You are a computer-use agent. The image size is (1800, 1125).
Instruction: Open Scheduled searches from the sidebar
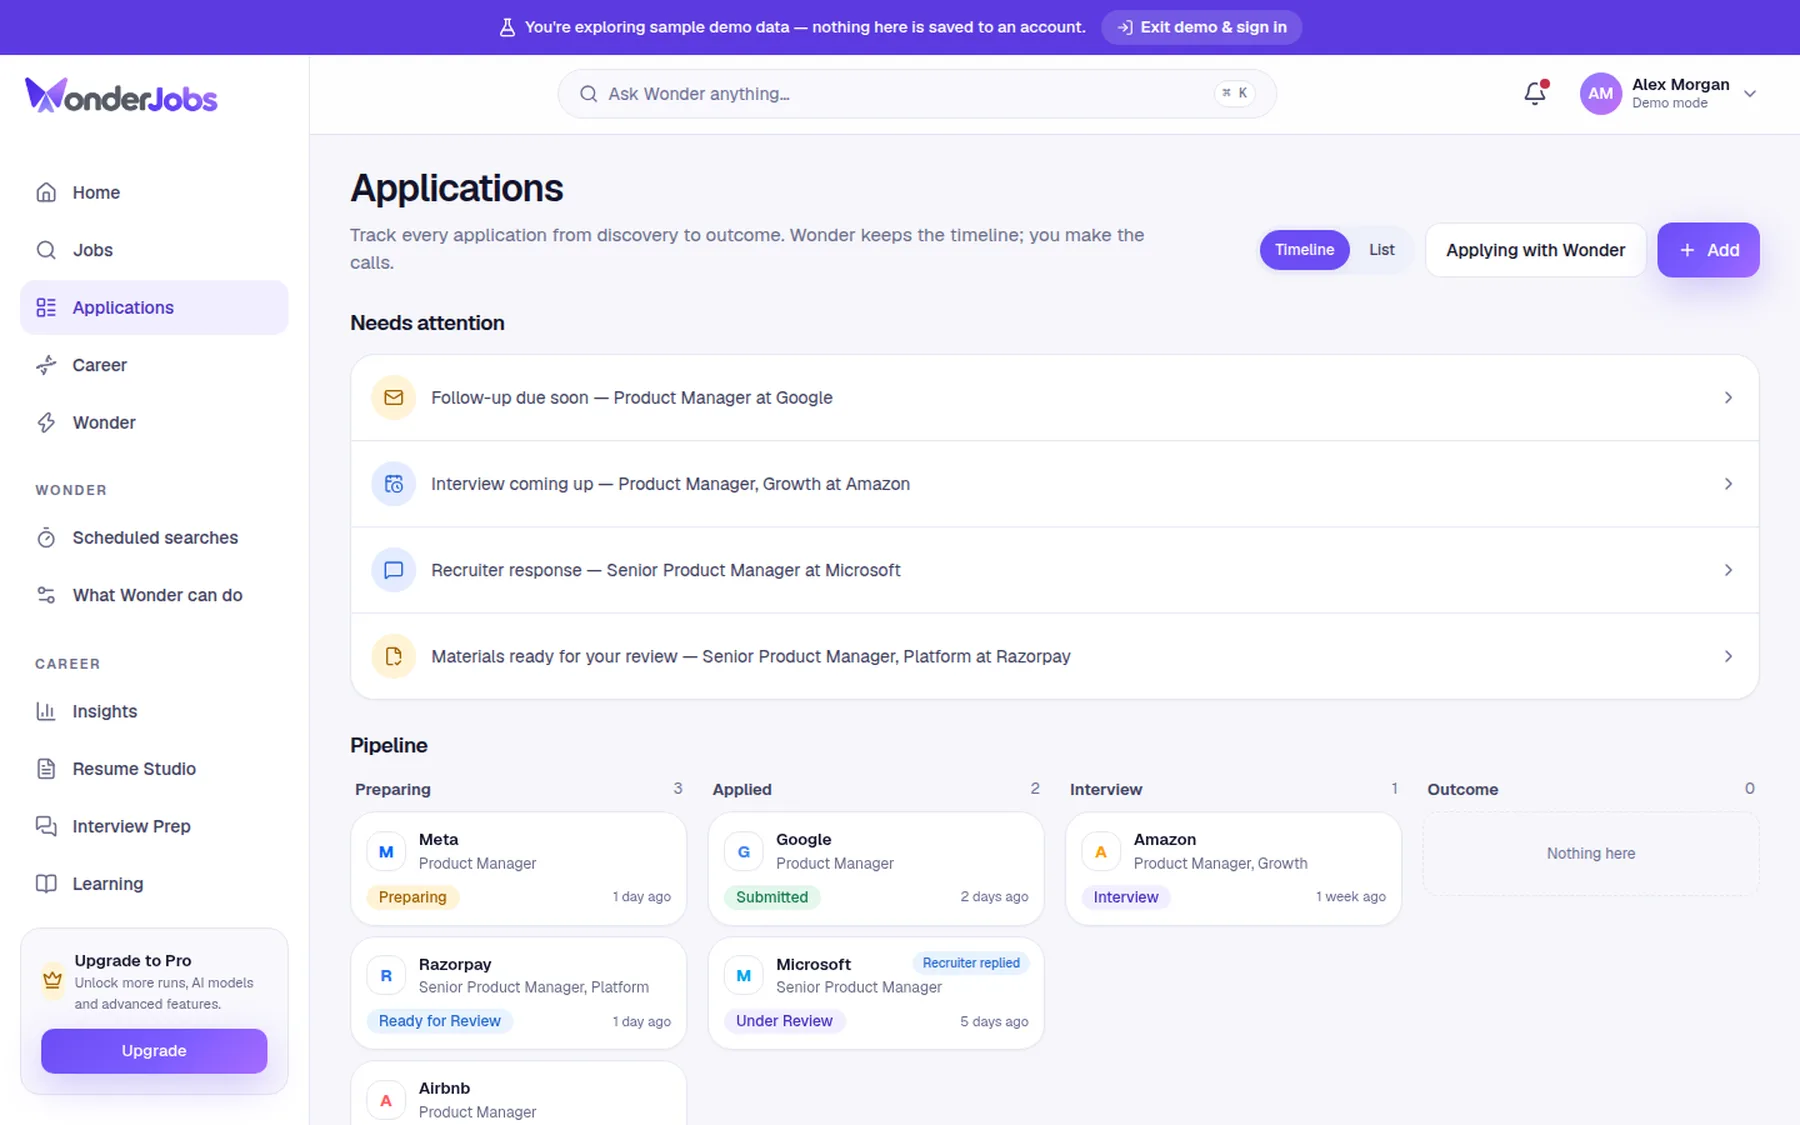(x=154, y=538)
